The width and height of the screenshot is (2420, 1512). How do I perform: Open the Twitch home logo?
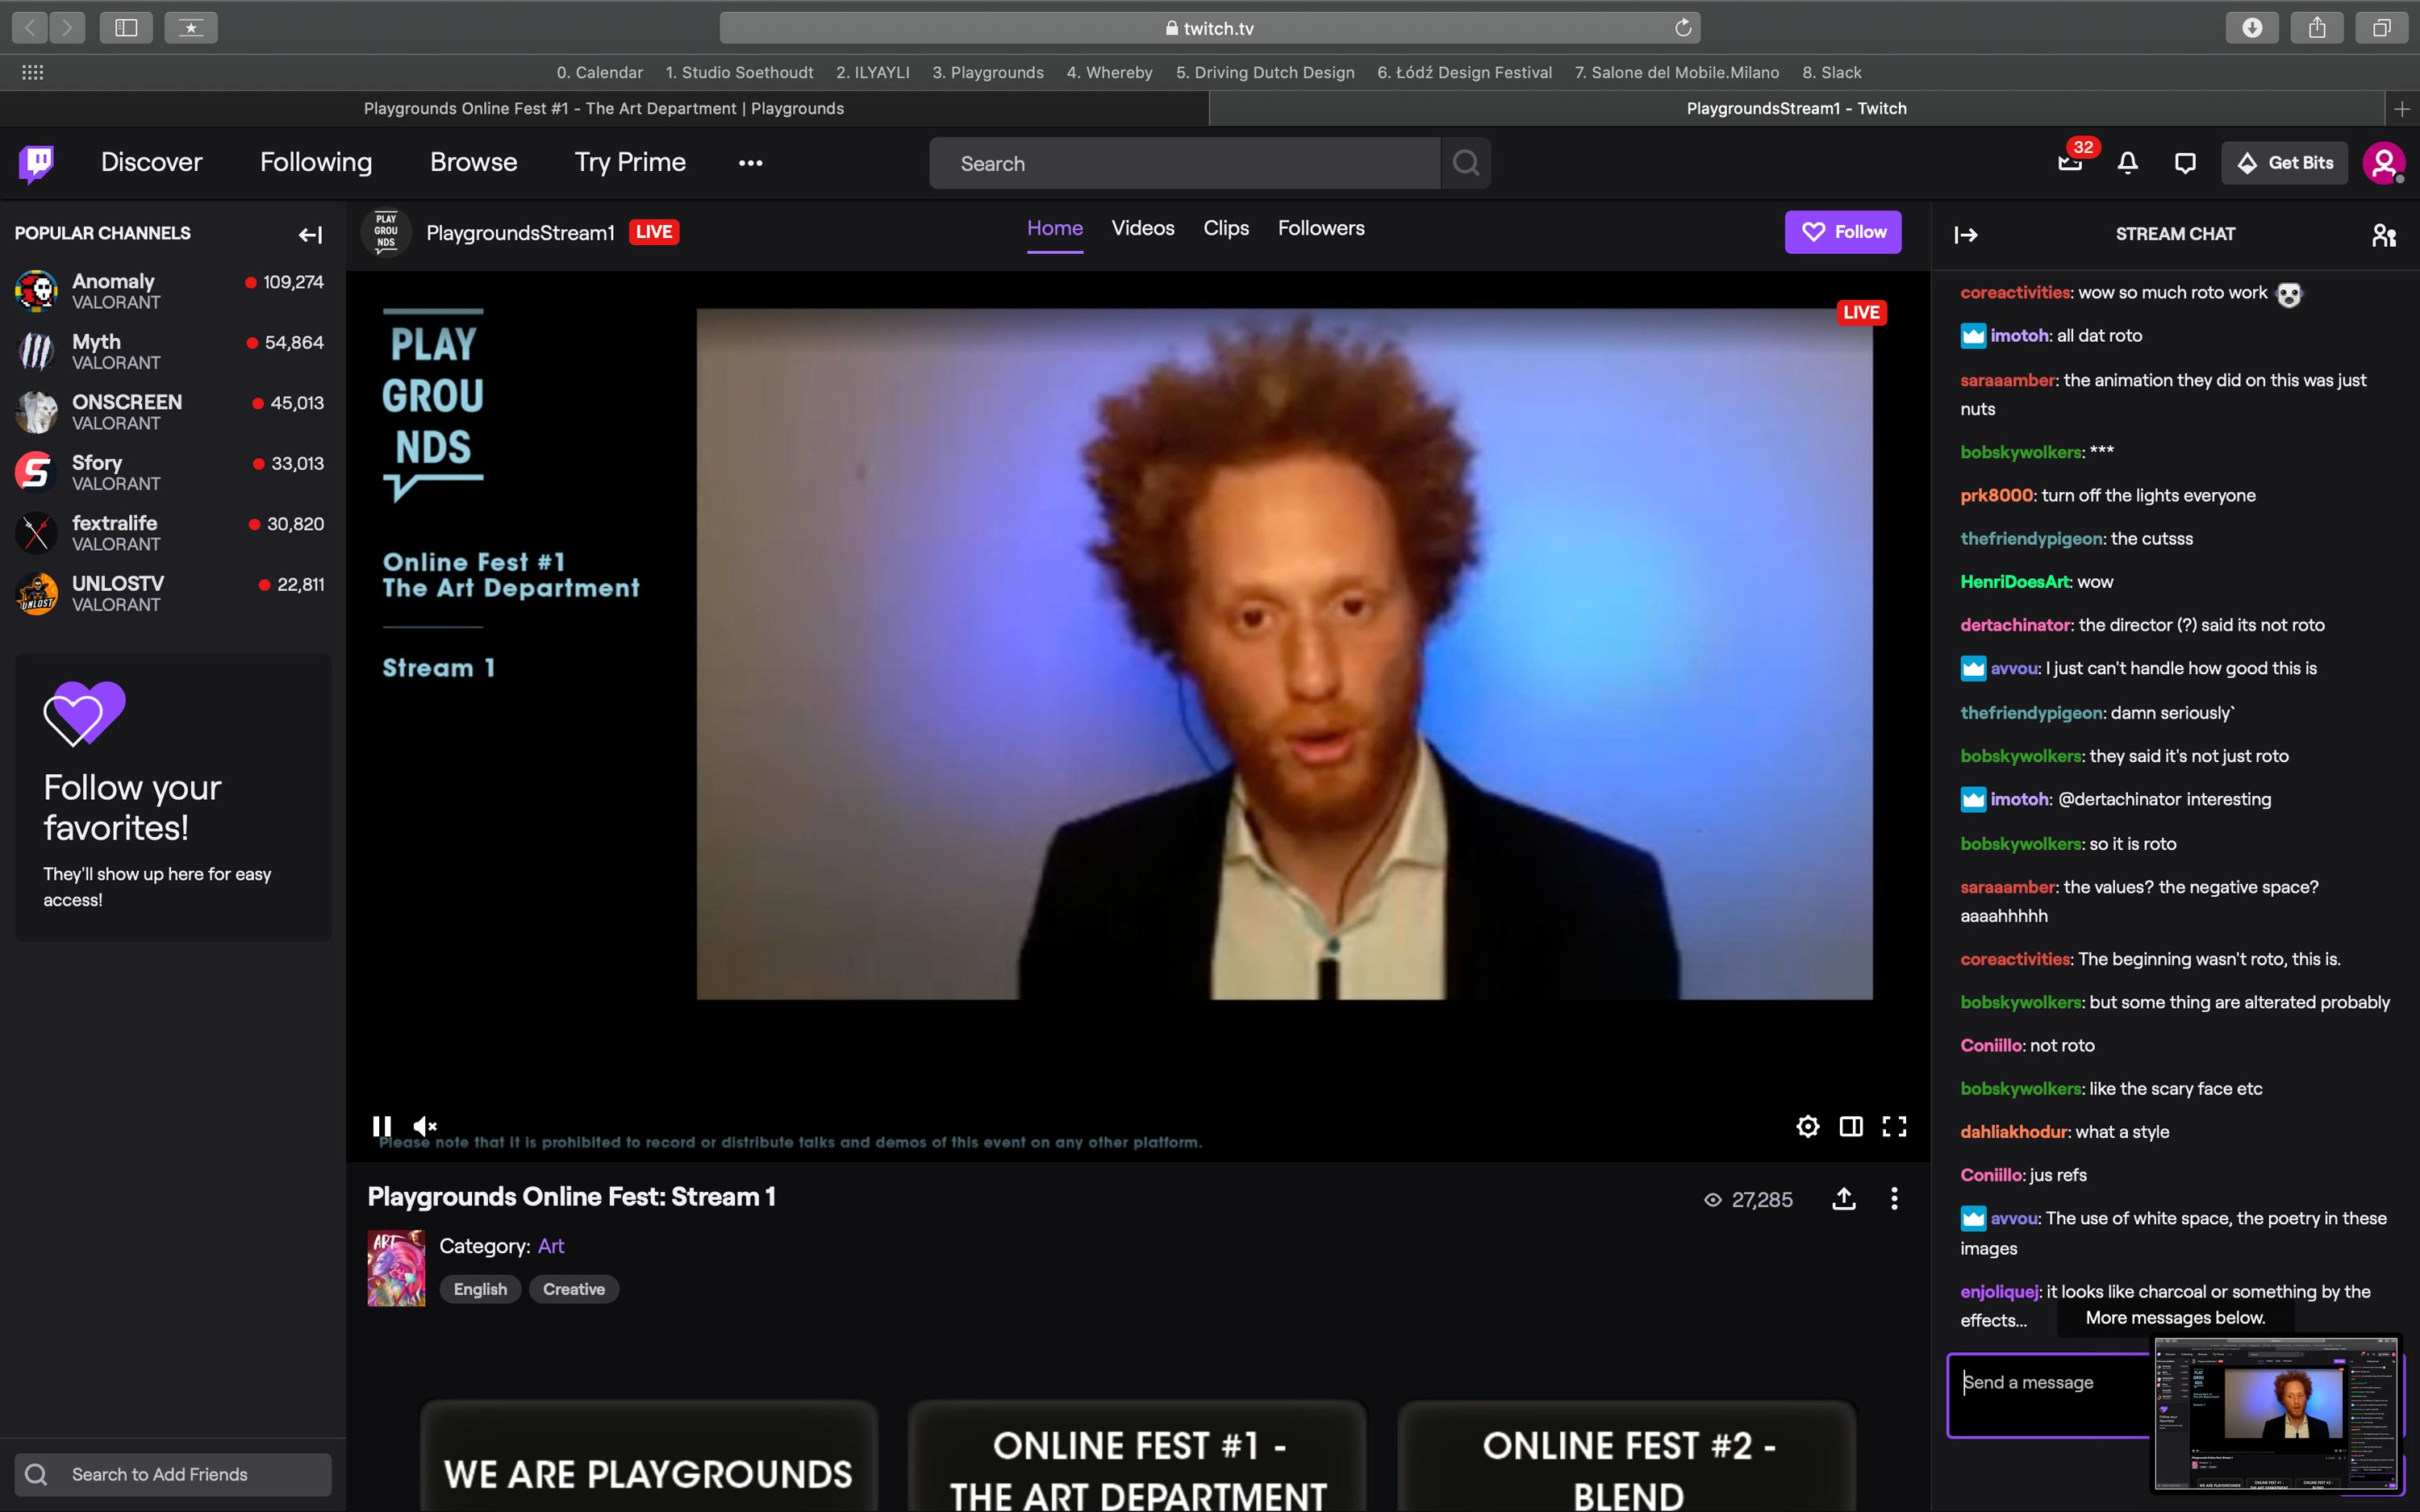[x=37, y=163]
